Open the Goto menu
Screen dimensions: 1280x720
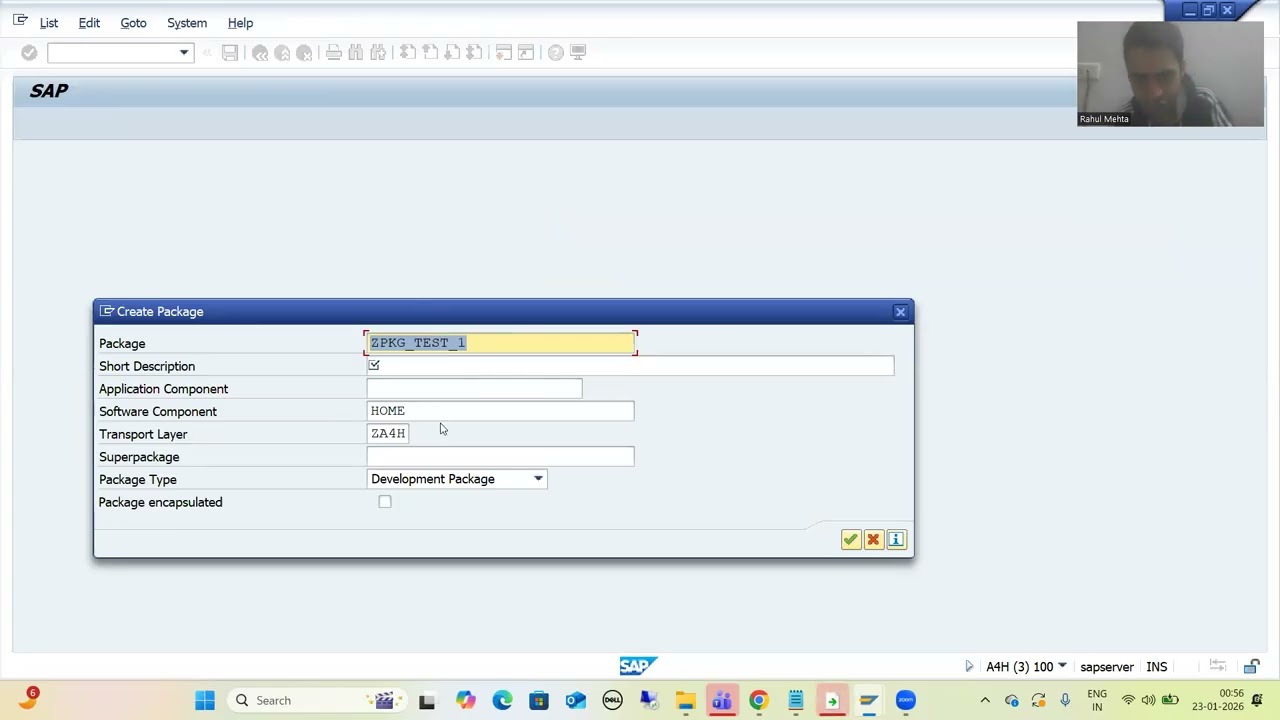coord(133,23)
